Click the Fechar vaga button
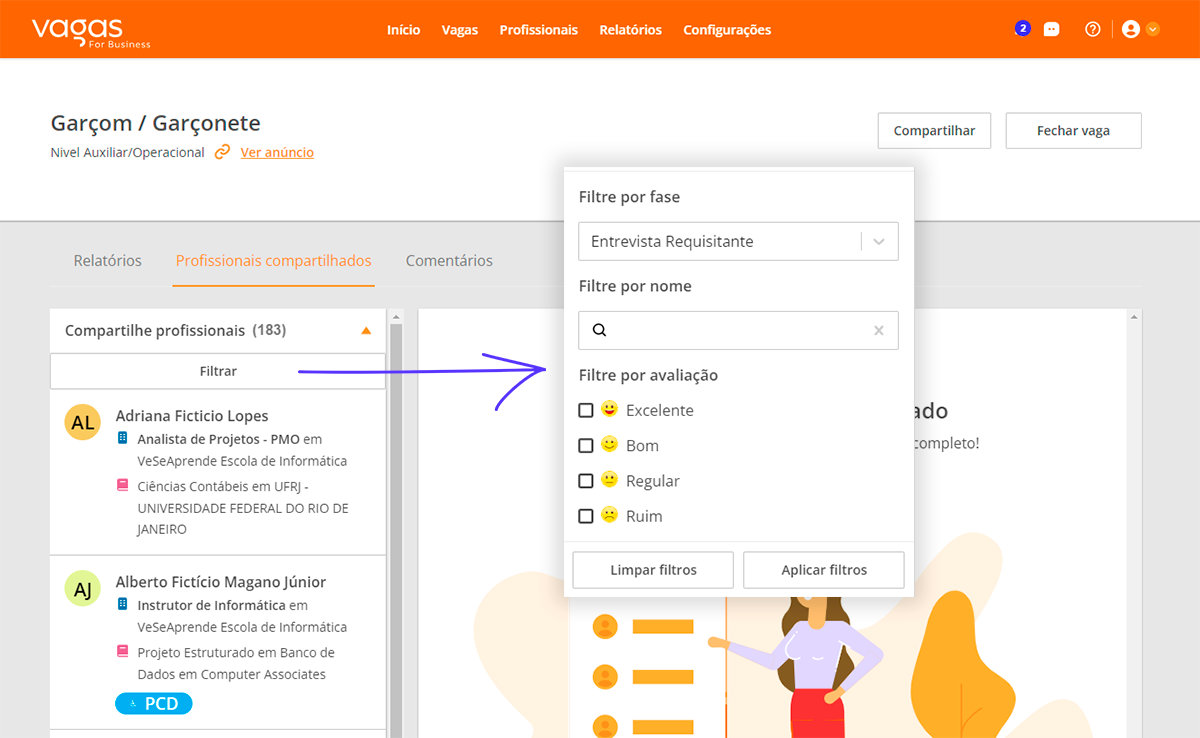The height and width of the screenshot is (738, 1200). (1074, 131)
